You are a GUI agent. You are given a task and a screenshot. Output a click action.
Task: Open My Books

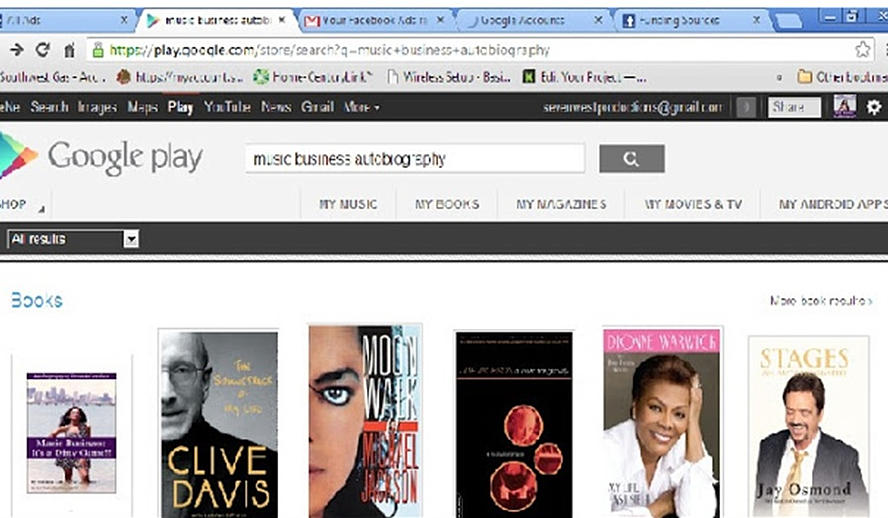click(447, 204)
